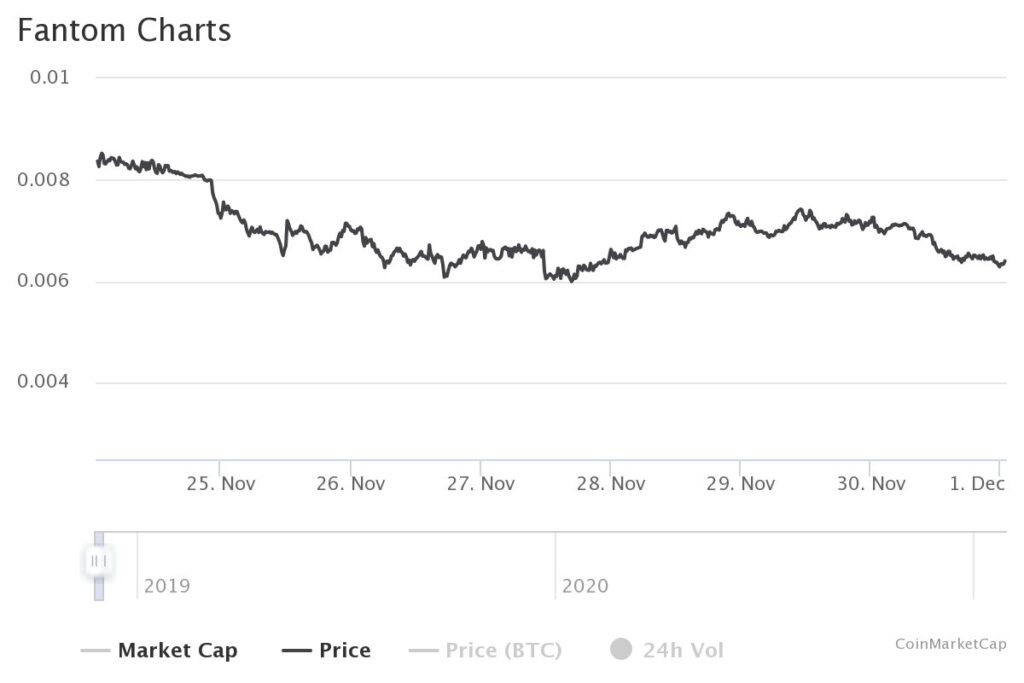
Task: Select the 25. Nov date label
Action: [222, 484]
